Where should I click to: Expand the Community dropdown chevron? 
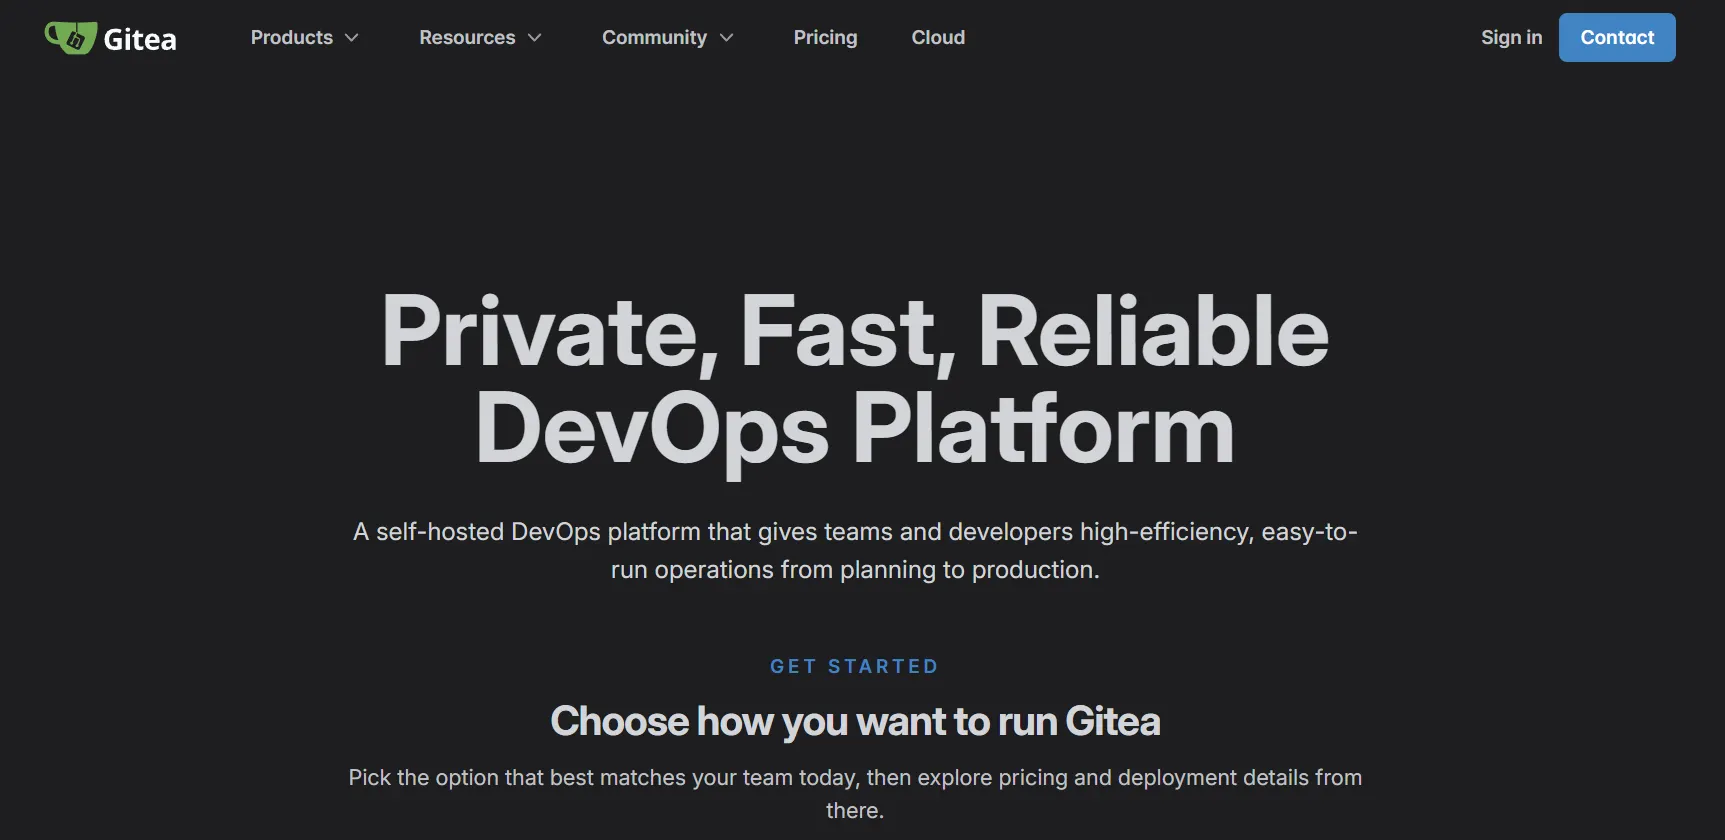tap(726, 38)
